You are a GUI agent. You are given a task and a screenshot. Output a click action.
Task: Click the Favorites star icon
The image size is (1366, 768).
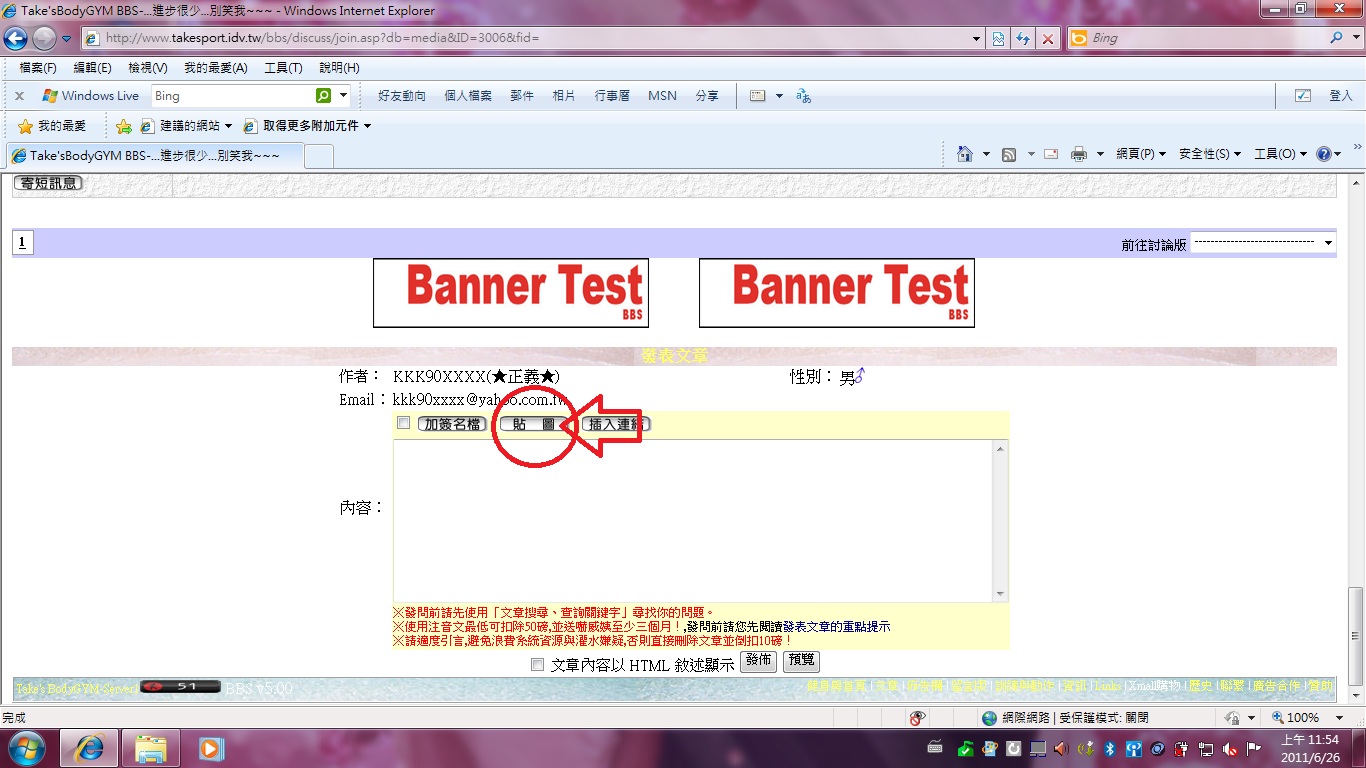[x=25, y=126]
